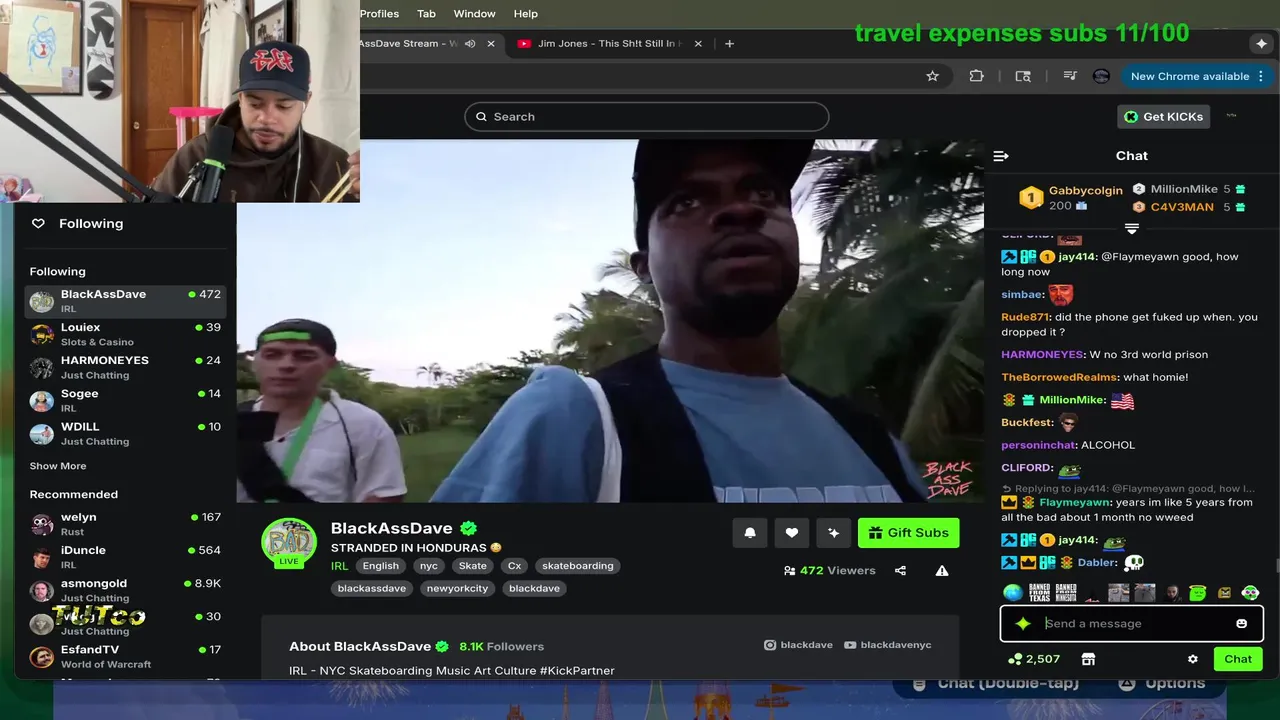Open WDILL channel in sidebar
Image resolution: width=1280 pixels, height=720 pixels.
click(125, 433)
